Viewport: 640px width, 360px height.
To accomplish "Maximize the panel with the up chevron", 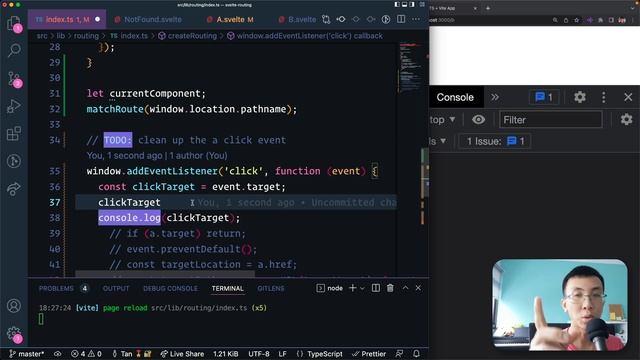I will (405, 288).
